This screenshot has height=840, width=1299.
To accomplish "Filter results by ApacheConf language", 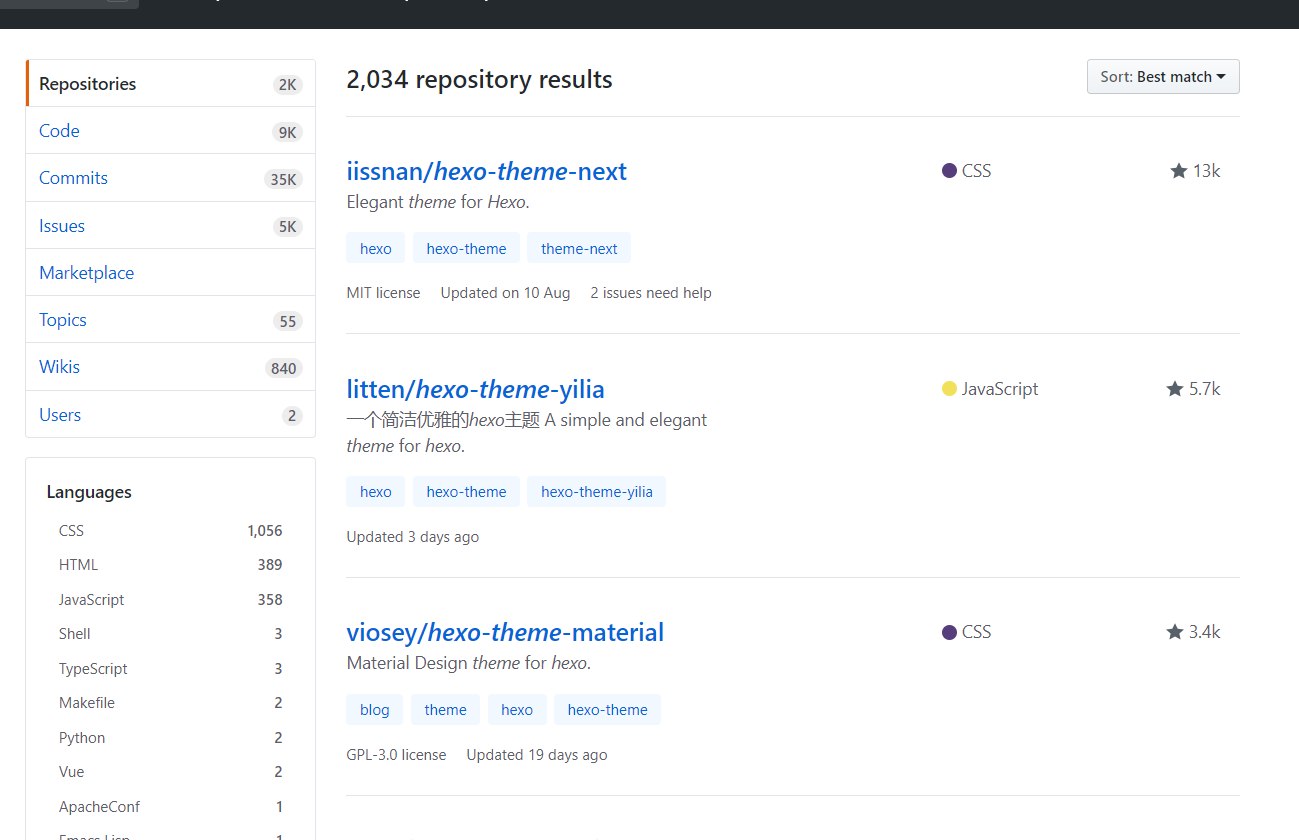I will coord(171,807).
